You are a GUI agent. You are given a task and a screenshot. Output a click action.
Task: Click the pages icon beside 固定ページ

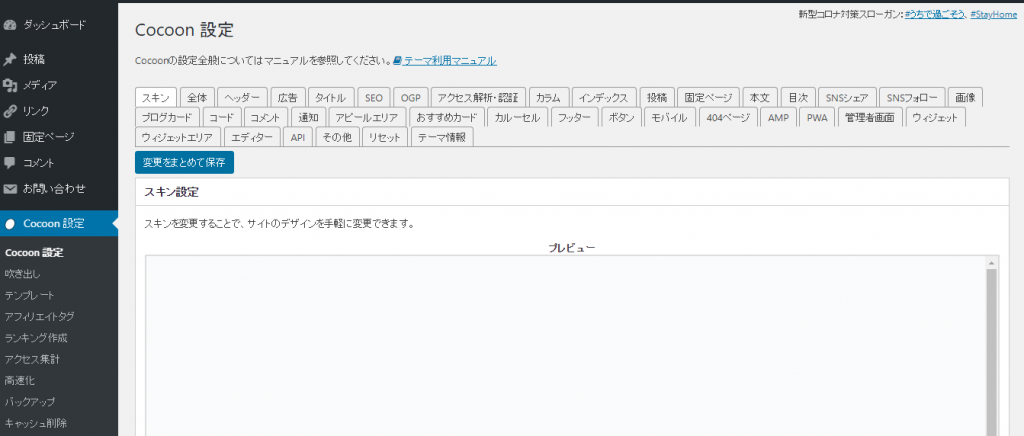pos(9,137)
